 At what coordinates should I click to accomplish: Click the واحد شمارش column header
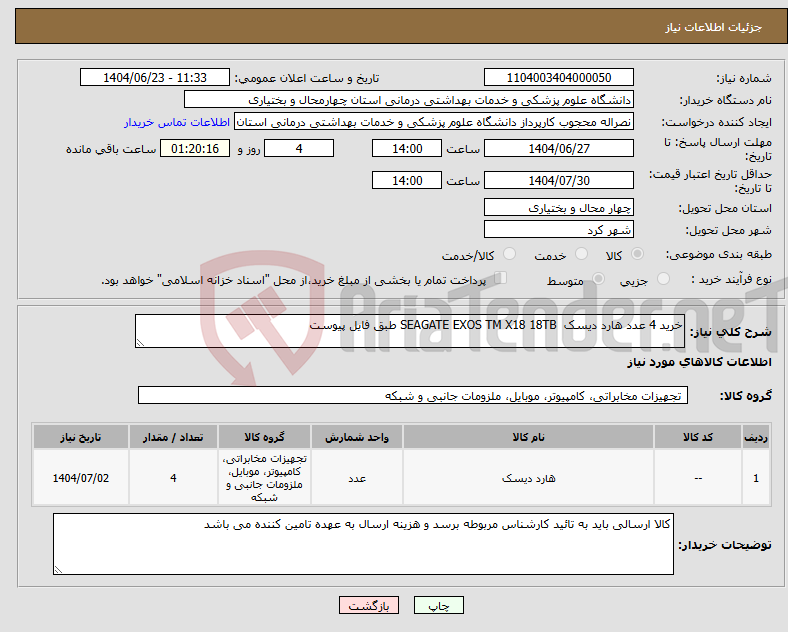click(x=357, y=437)
